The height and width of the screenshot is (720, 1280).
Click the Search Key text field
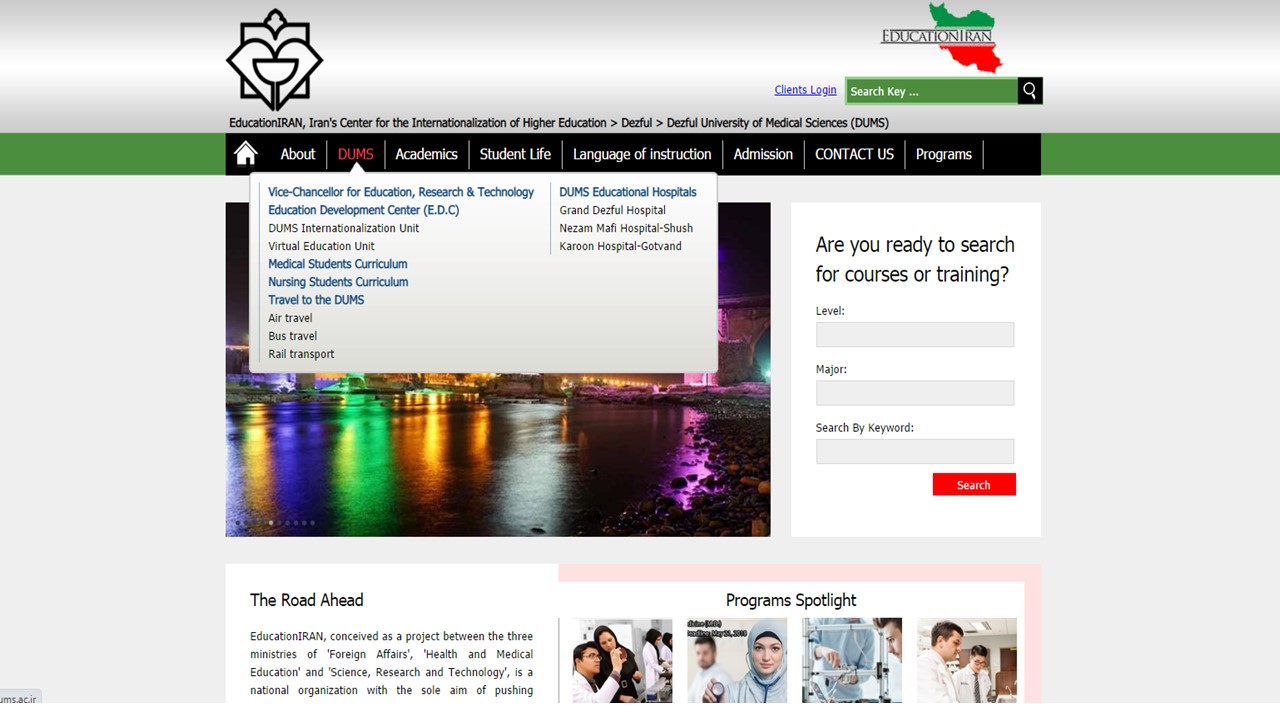pos(931,91)
